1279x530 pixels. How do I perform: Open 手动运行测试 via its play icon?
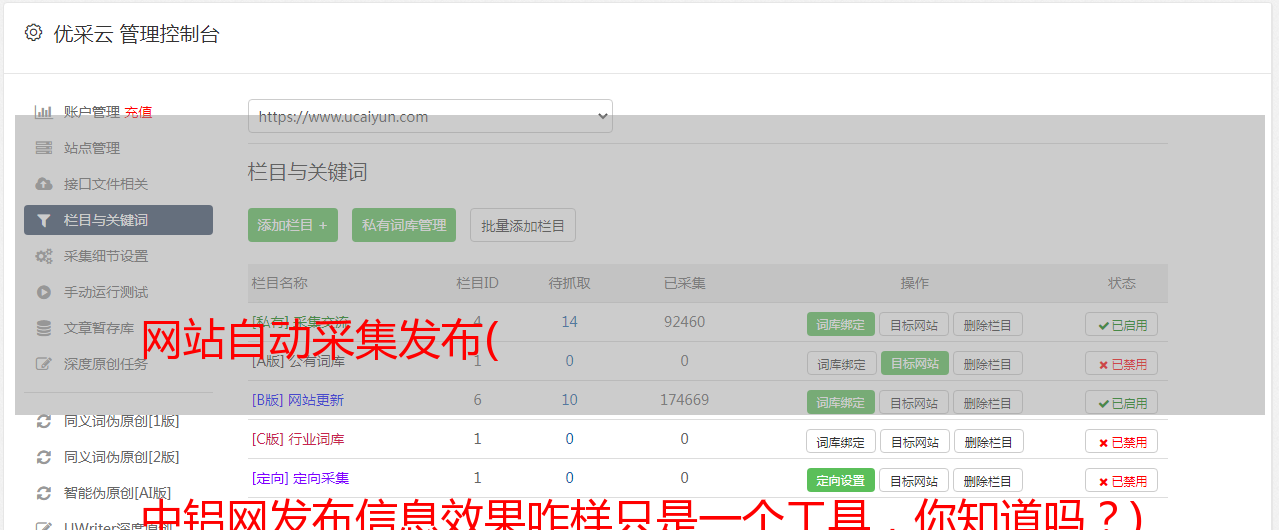[x=44, y=292]
